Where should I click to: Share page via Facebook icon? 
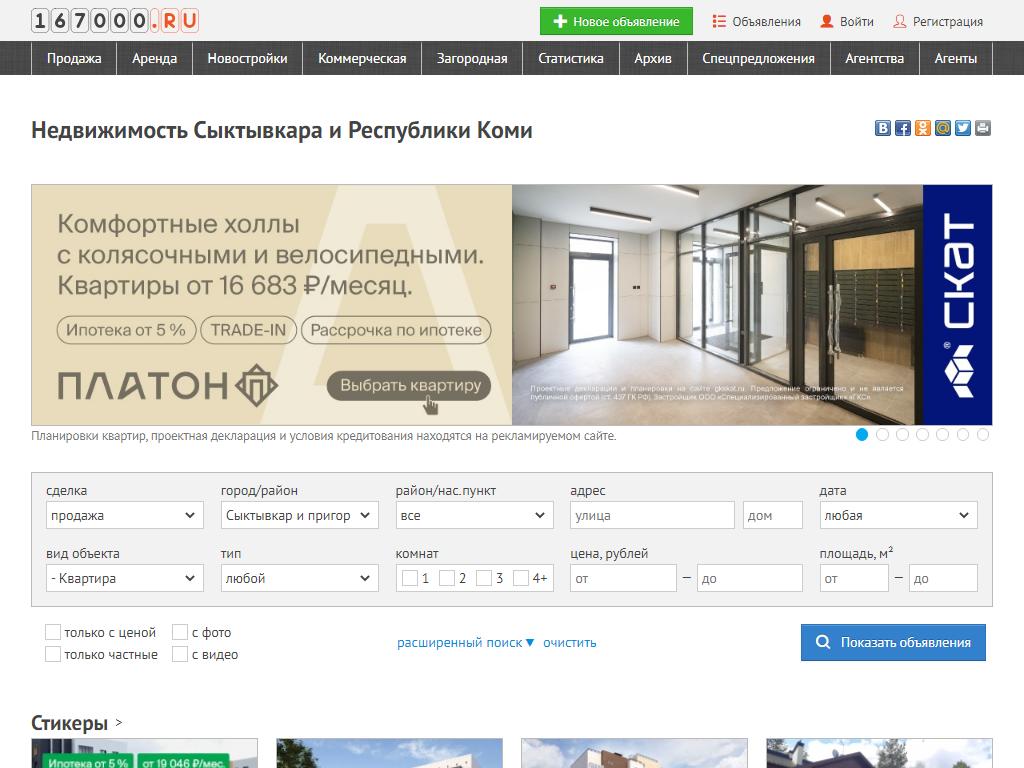(x=903, y=128)
